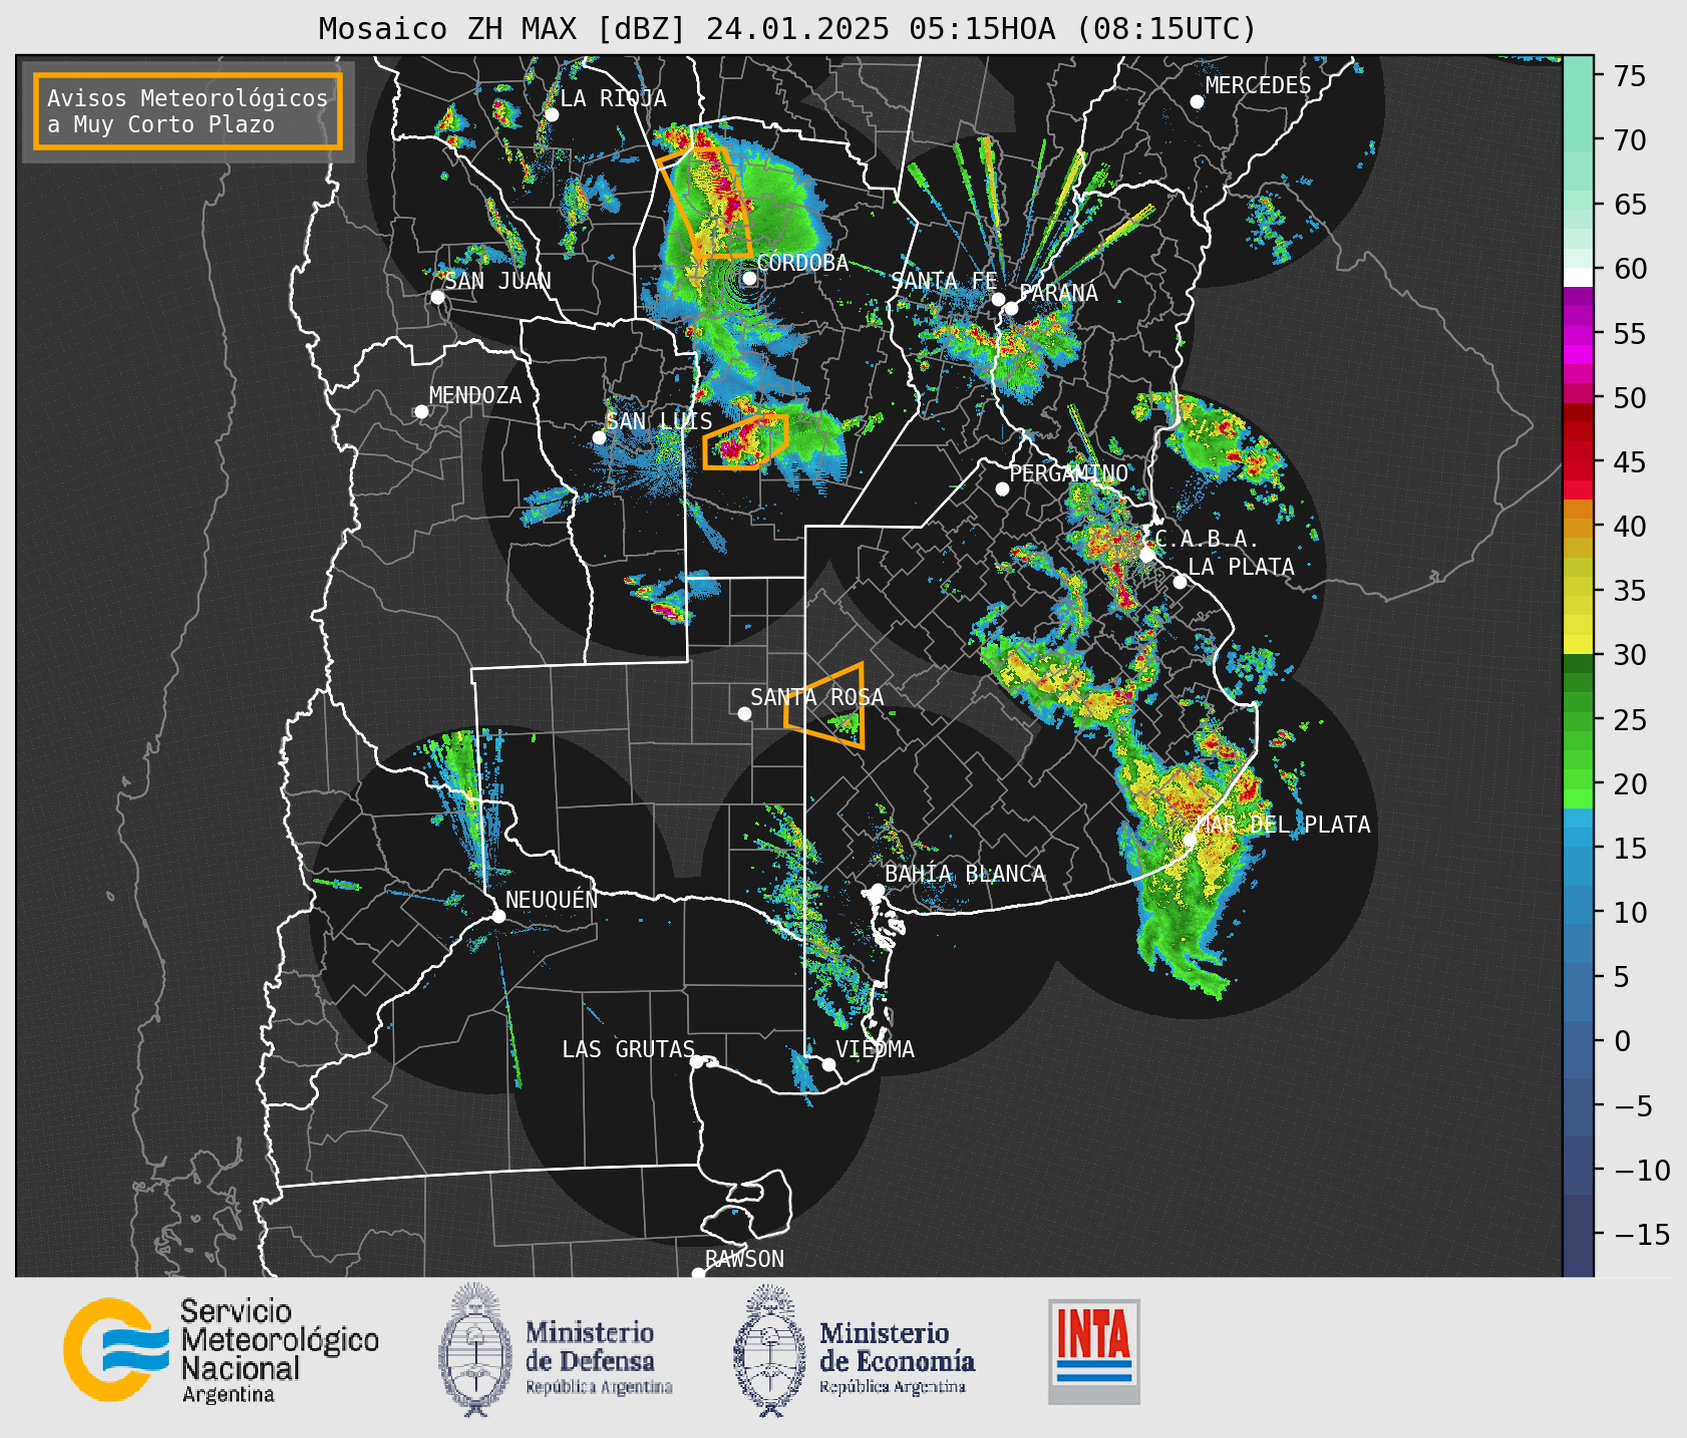Click the 40 dBZ orange color band
The image size is (1687, 1438).
click(x=1578, y=527)
